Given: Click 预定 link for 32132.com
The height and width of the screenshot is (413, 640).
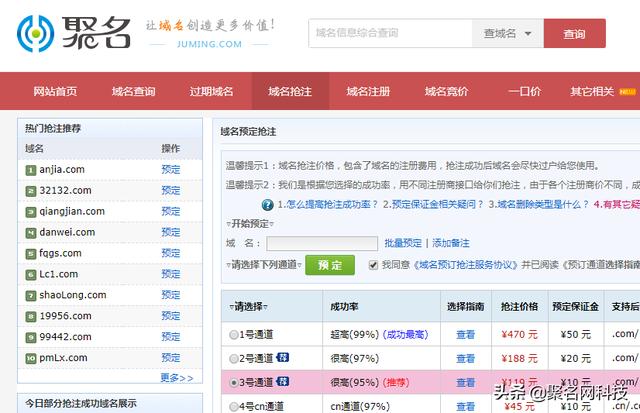Looking at the screenshot, I should coord(171,191).
